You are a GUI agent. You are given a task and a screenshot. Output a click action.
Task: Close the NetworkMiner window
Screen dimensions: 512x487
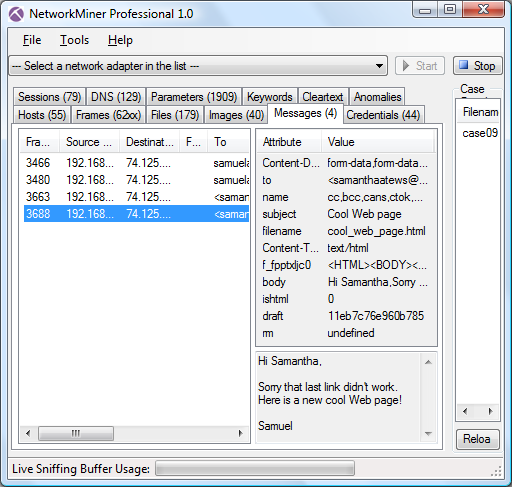(x=483, y=10)
